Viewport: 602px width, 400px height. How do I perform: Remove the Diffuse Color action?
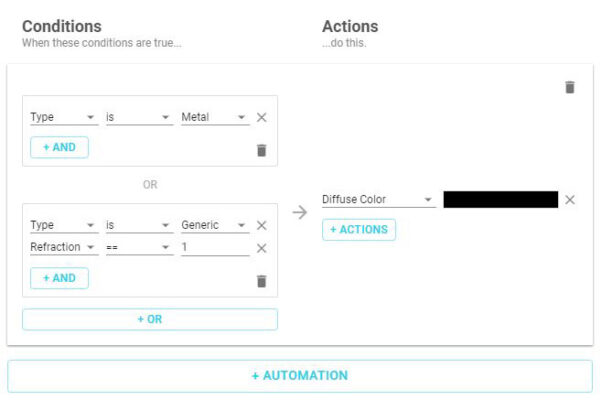click(x=570, y=200)
